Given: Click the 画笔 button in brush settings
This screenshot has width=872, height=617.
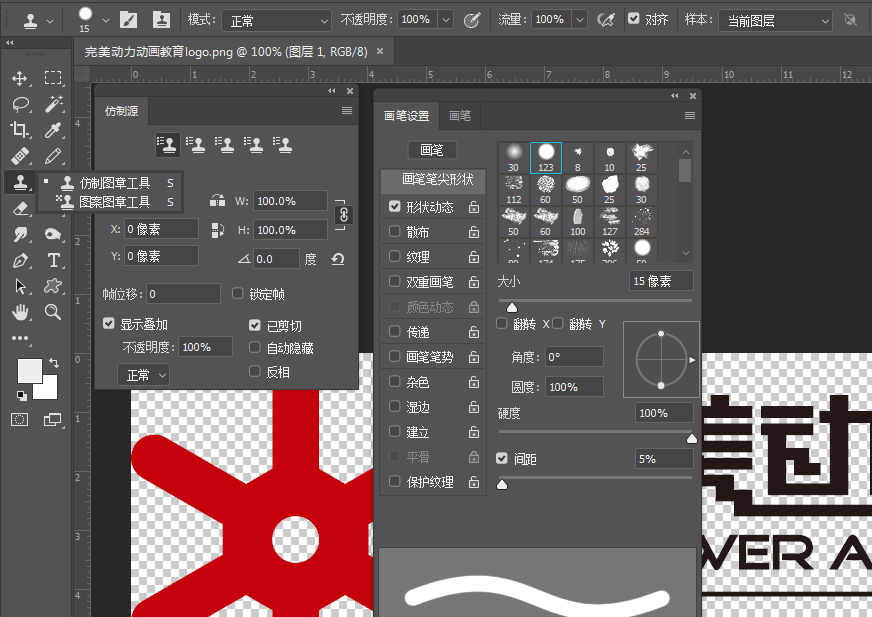Looking at the screenshot, I should (x=431, y=150).
